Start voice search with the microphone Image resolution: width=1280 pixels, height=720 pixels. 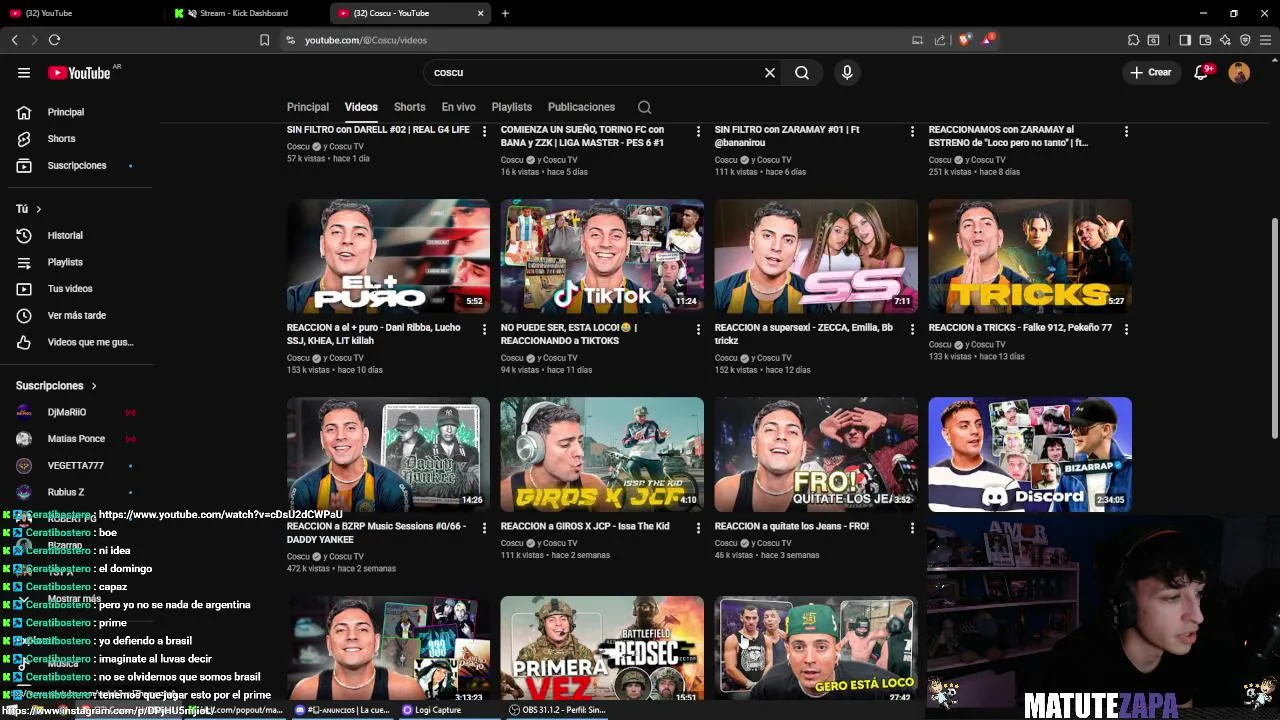coord(847,72)
